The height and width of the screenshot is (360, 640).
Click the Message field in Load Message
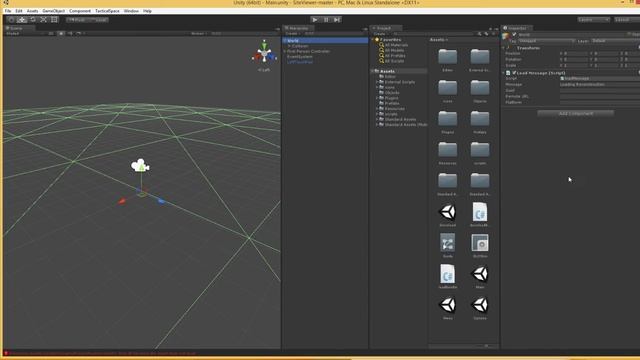pyautogui.click(x=600, y=84)
